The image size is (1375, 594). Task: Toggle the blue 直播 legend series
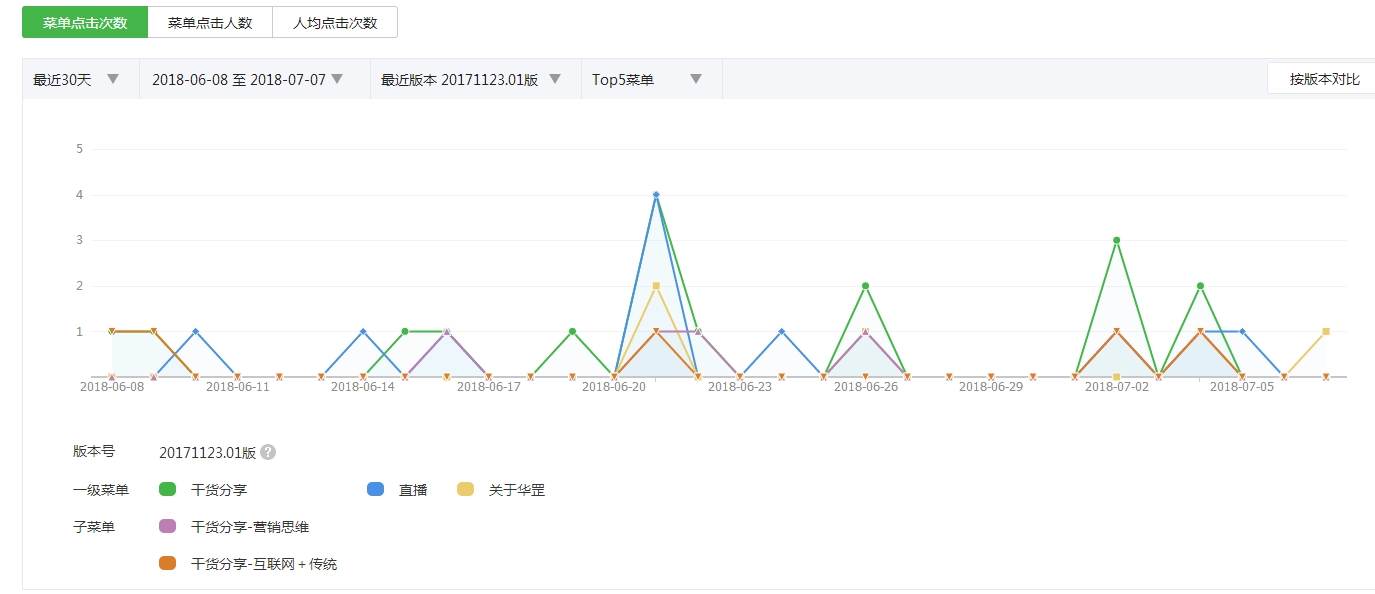click(376, 490)
